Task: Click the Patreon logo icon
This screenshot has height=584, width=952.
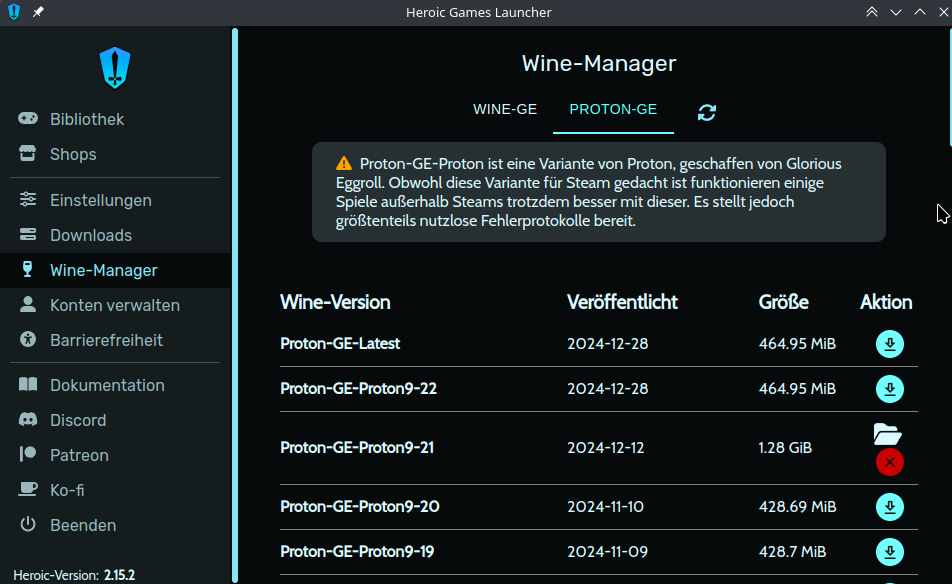Action: (28, 454)
